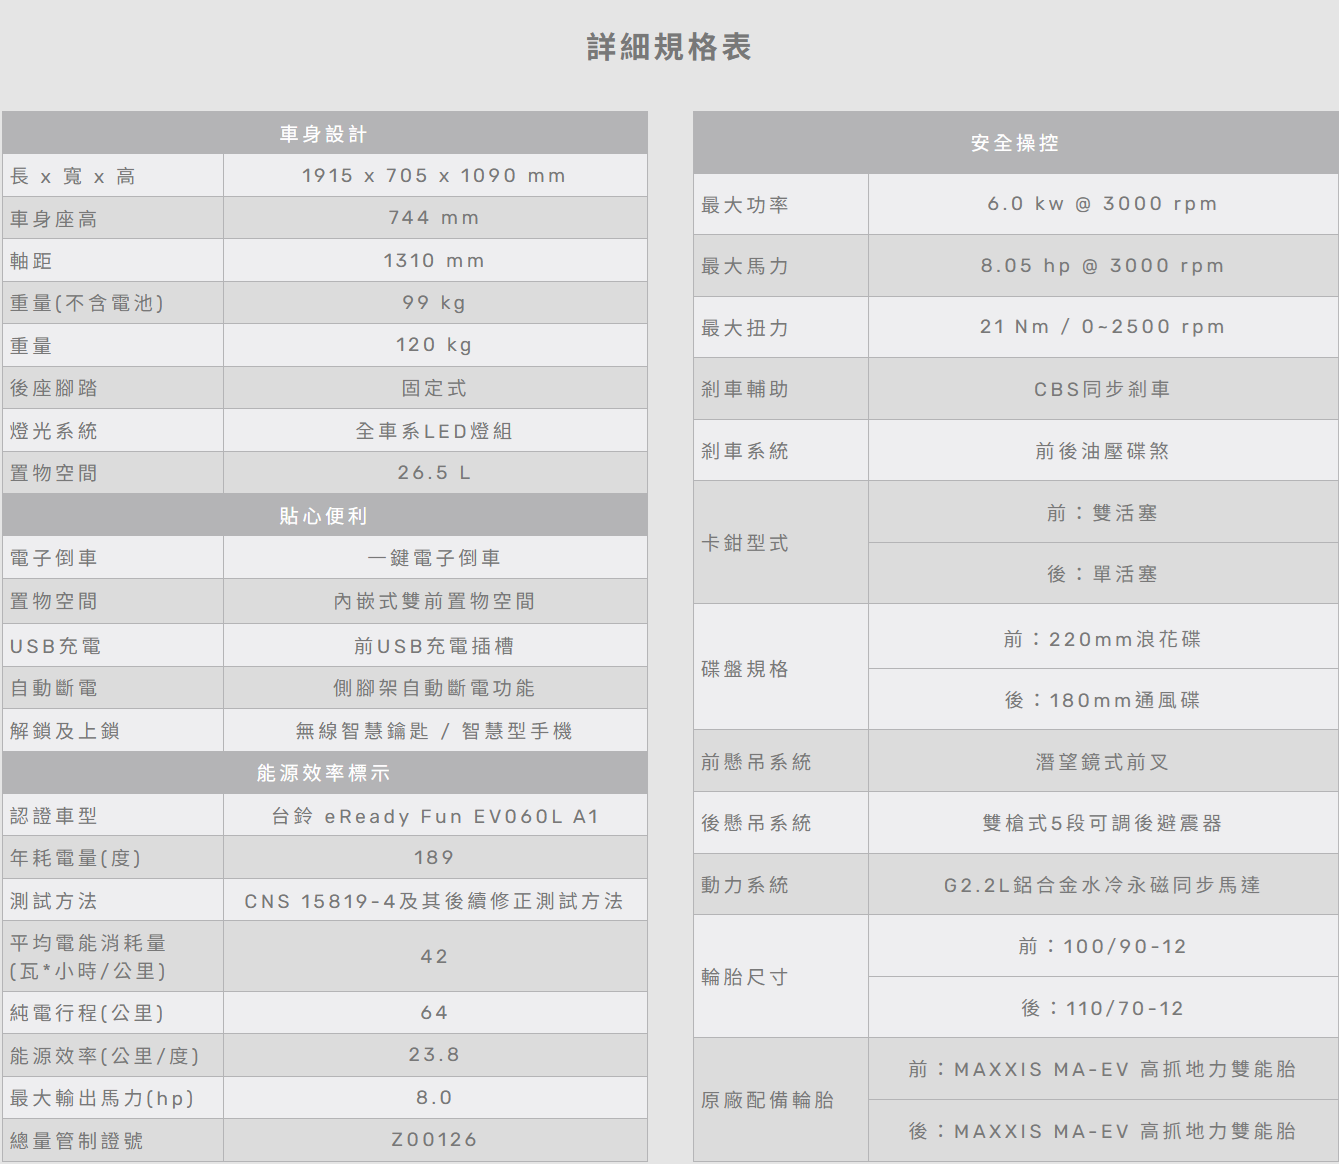Screen dimensions: 1339x1166
Task: Select the 最大扭力 row label
Action: [x=745, y=328]
